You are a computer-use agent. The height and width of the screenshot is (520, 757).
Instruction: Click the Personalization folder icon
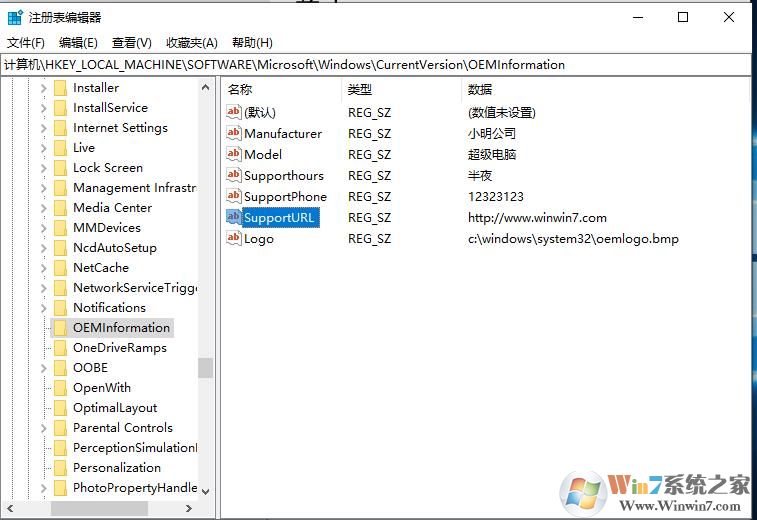61,468
